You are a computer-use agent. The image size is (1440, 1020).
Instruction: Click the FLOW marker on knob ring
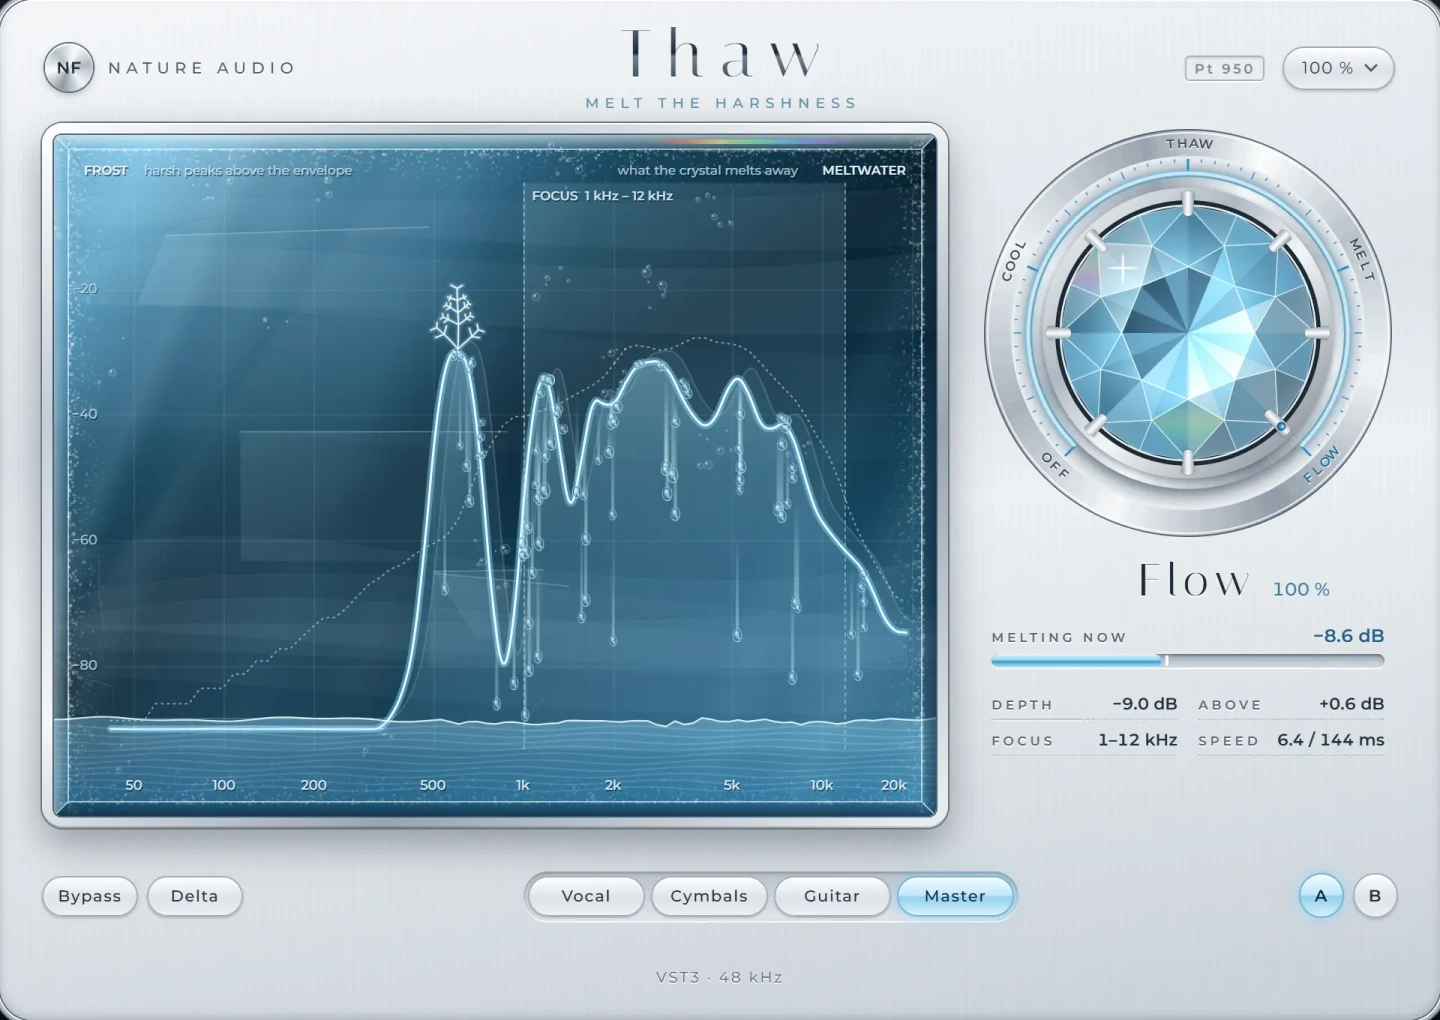pos(1321,465)
